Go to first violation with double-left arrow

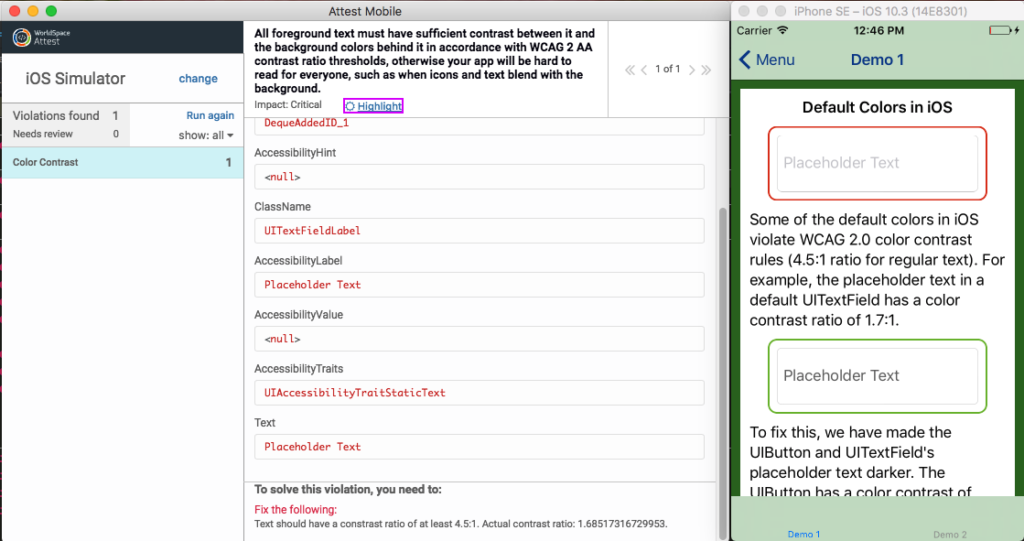click(x=630, y=69)
